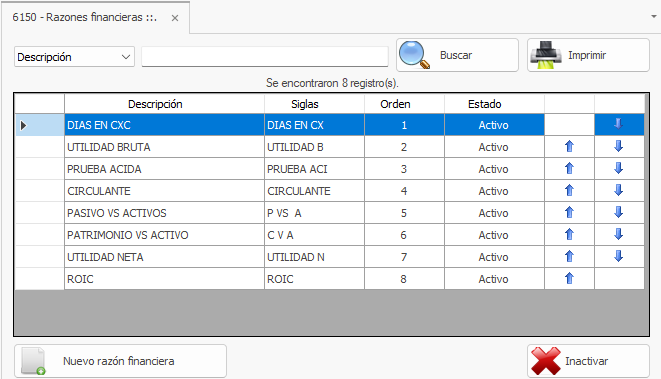Move UTILIDAD BRUTA row up with arrow
Viewport: 661px width, 379px height.
(x=569, y=147)
